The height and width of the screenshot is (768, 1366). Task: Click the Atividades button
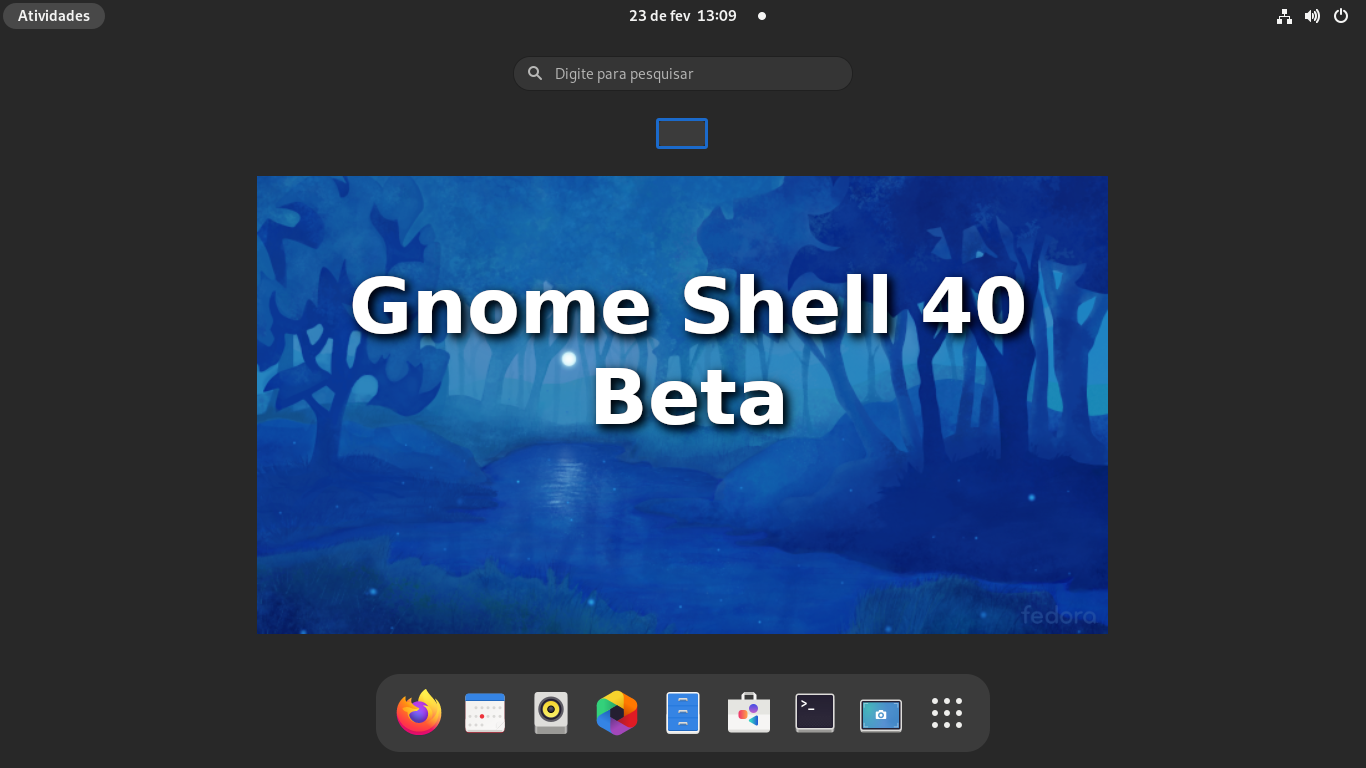coord(53,15)
